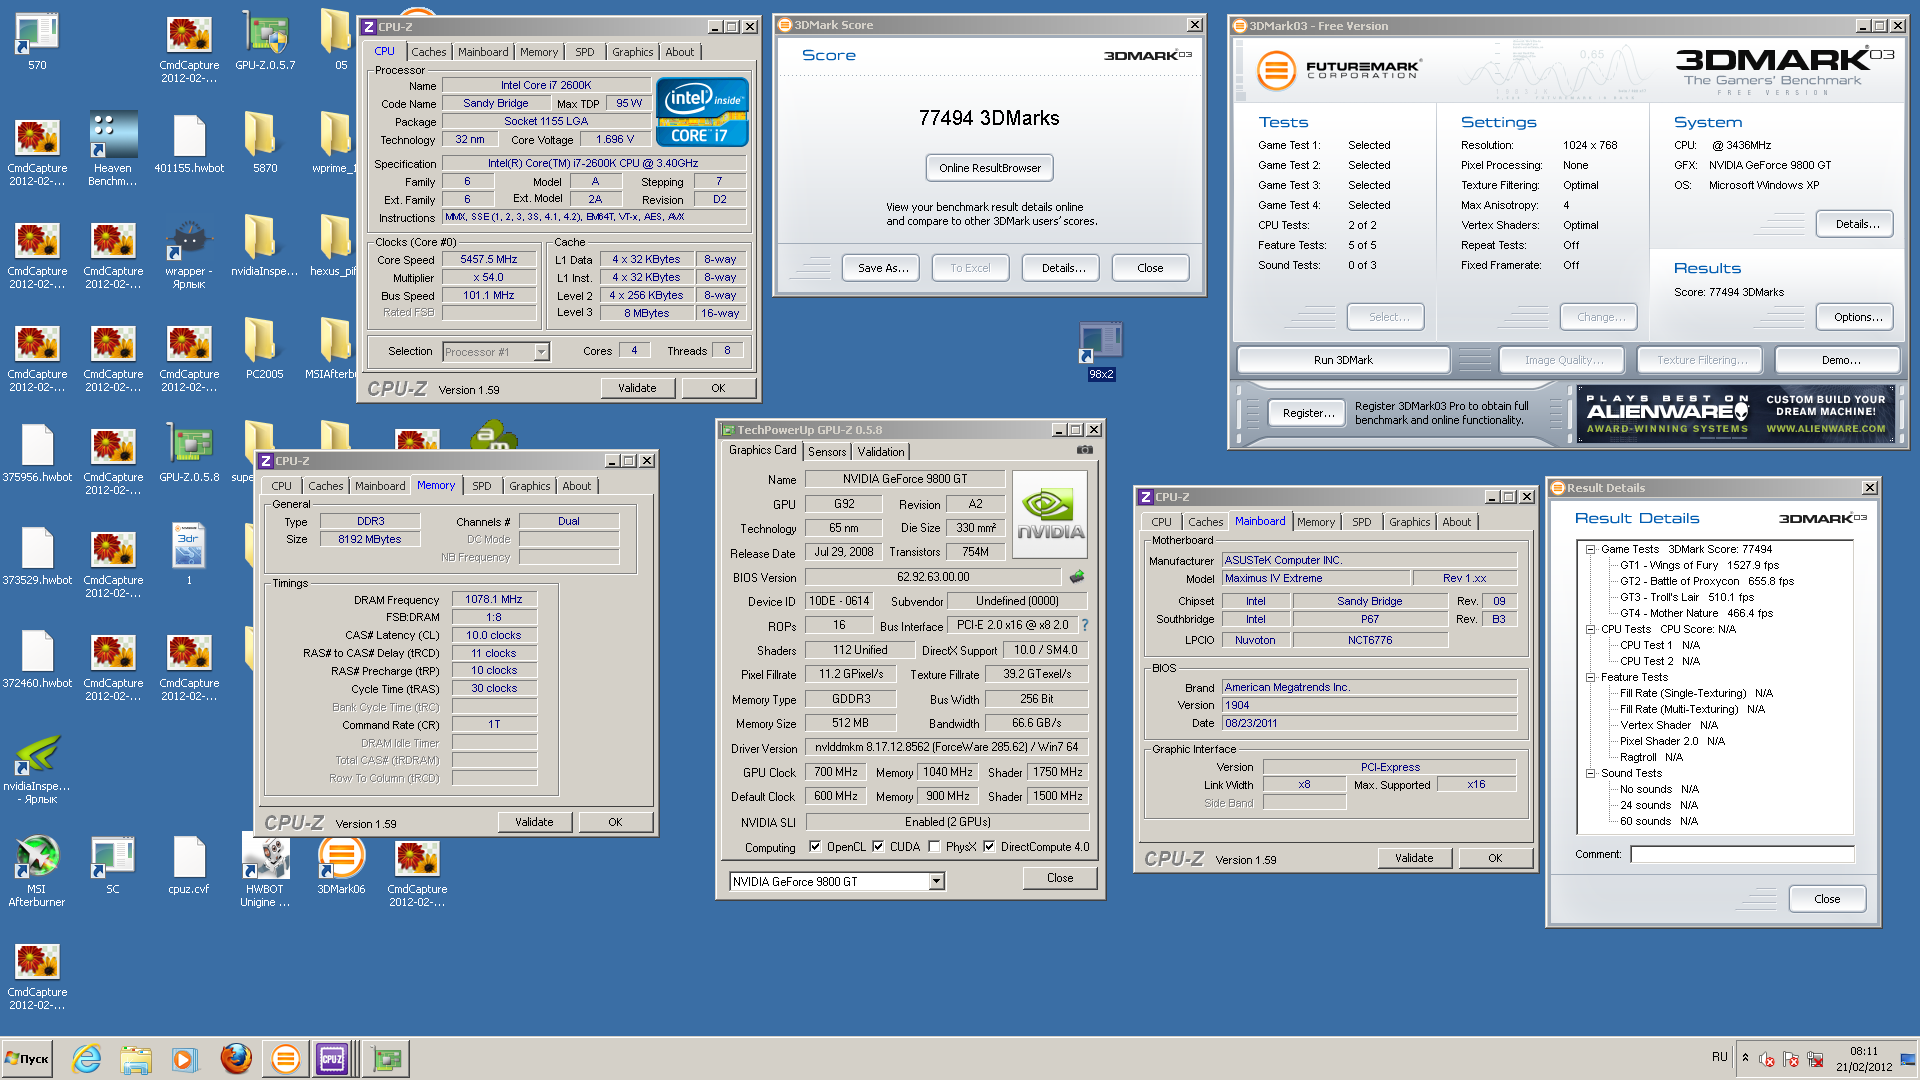Toggle the CUDA checkbox in GPU-Z

[878, 847]
